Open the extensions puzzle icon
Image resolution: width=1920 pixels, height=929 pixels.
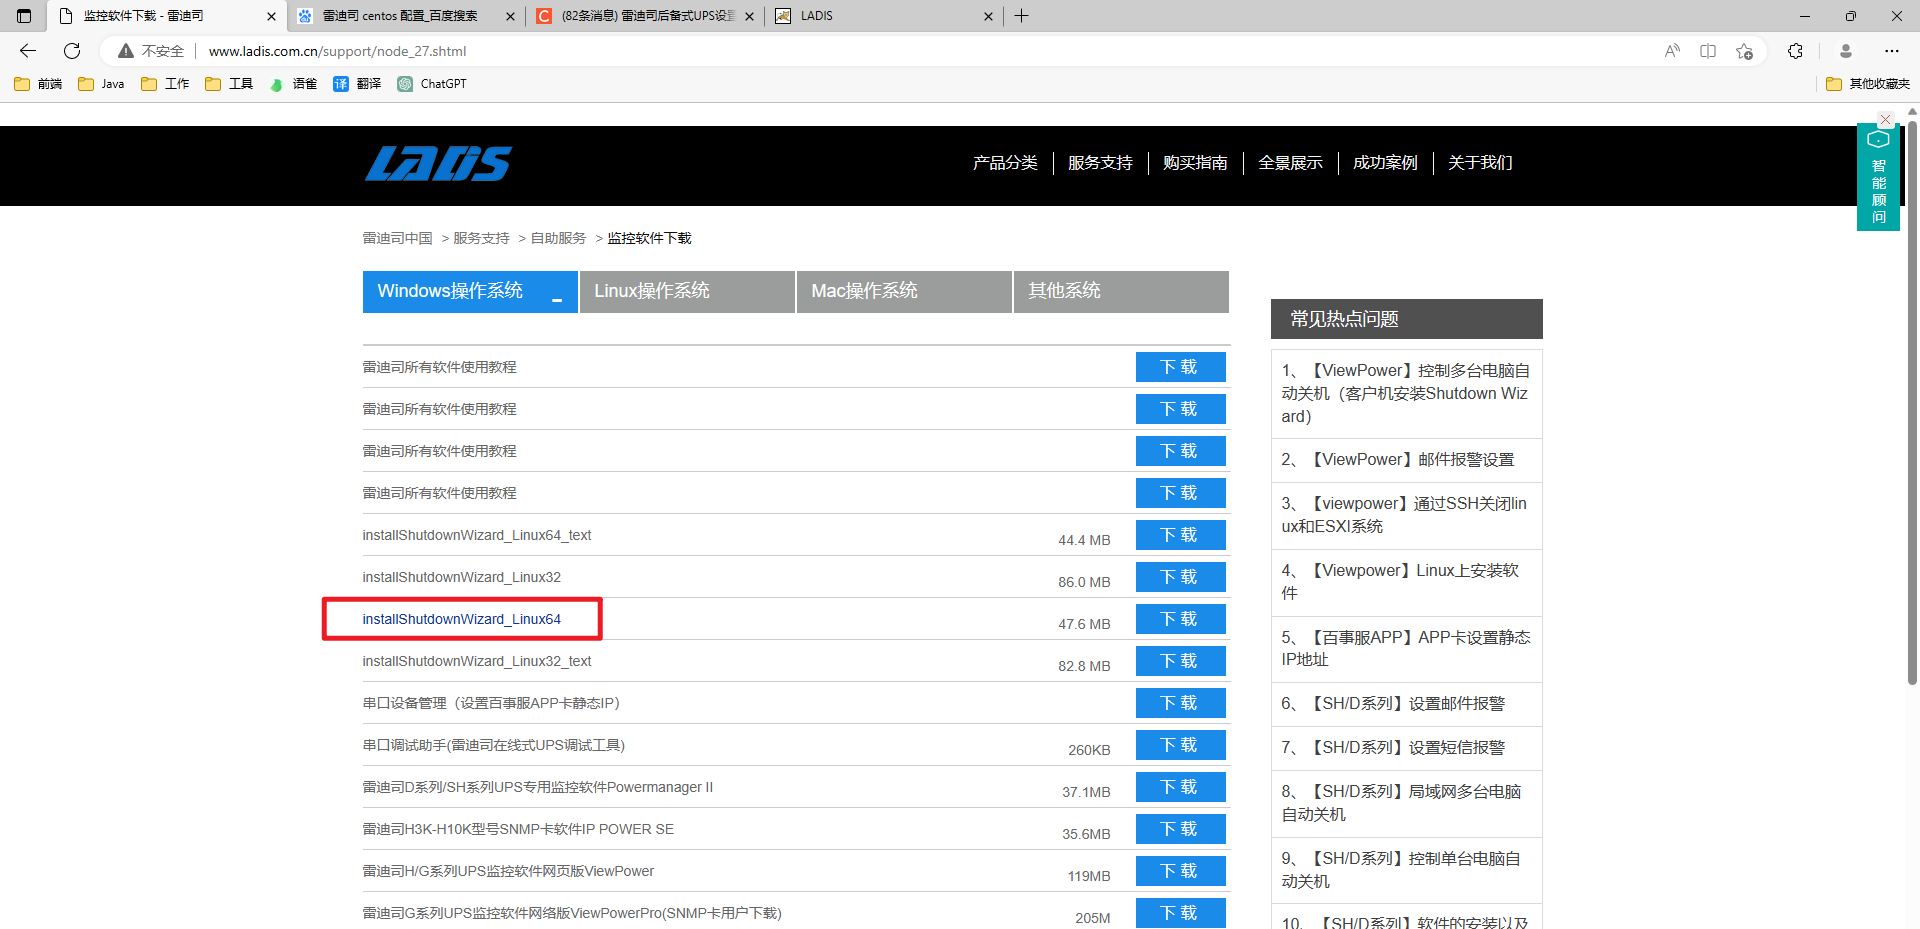click(x=1796, y=51)
